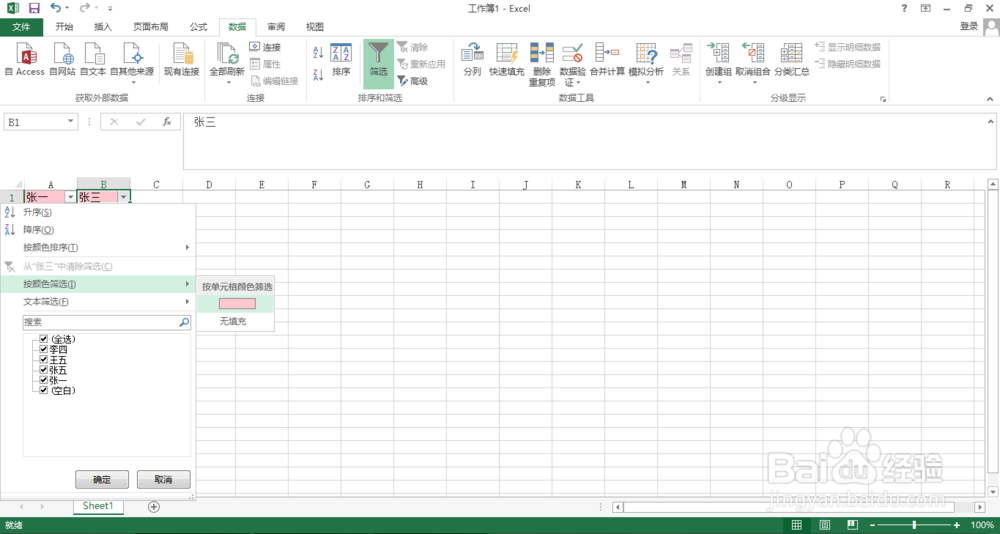
Task: Toggle the 筛选 filter funnel button
Action: [x=379, y=63]
